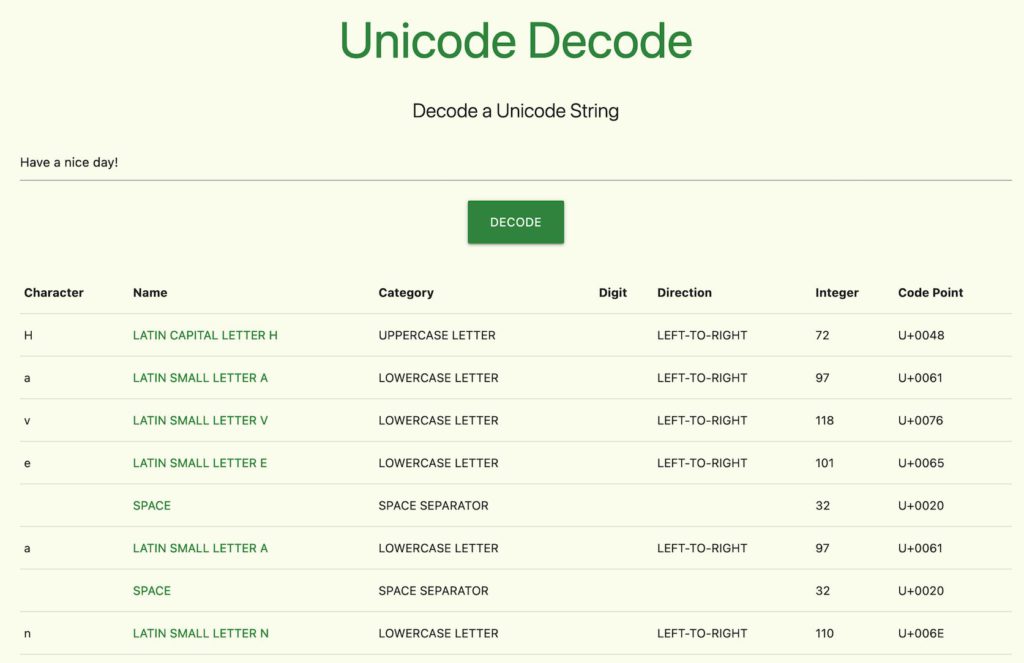This screenshot has height=663, width=1024.
Task: Select the Direction column header
Action: (x=684, y=293)
